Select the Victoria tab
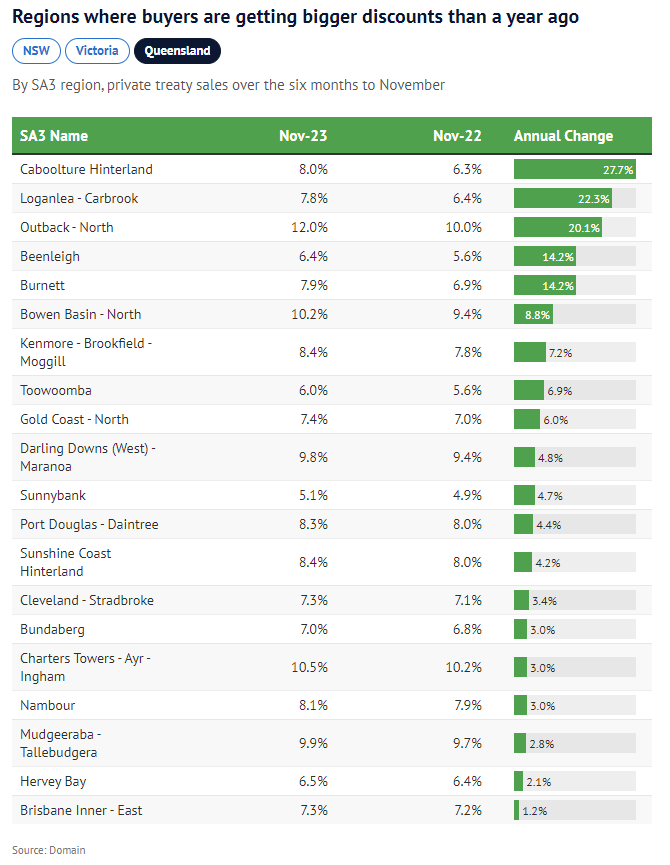 click(x=97, y=51)
